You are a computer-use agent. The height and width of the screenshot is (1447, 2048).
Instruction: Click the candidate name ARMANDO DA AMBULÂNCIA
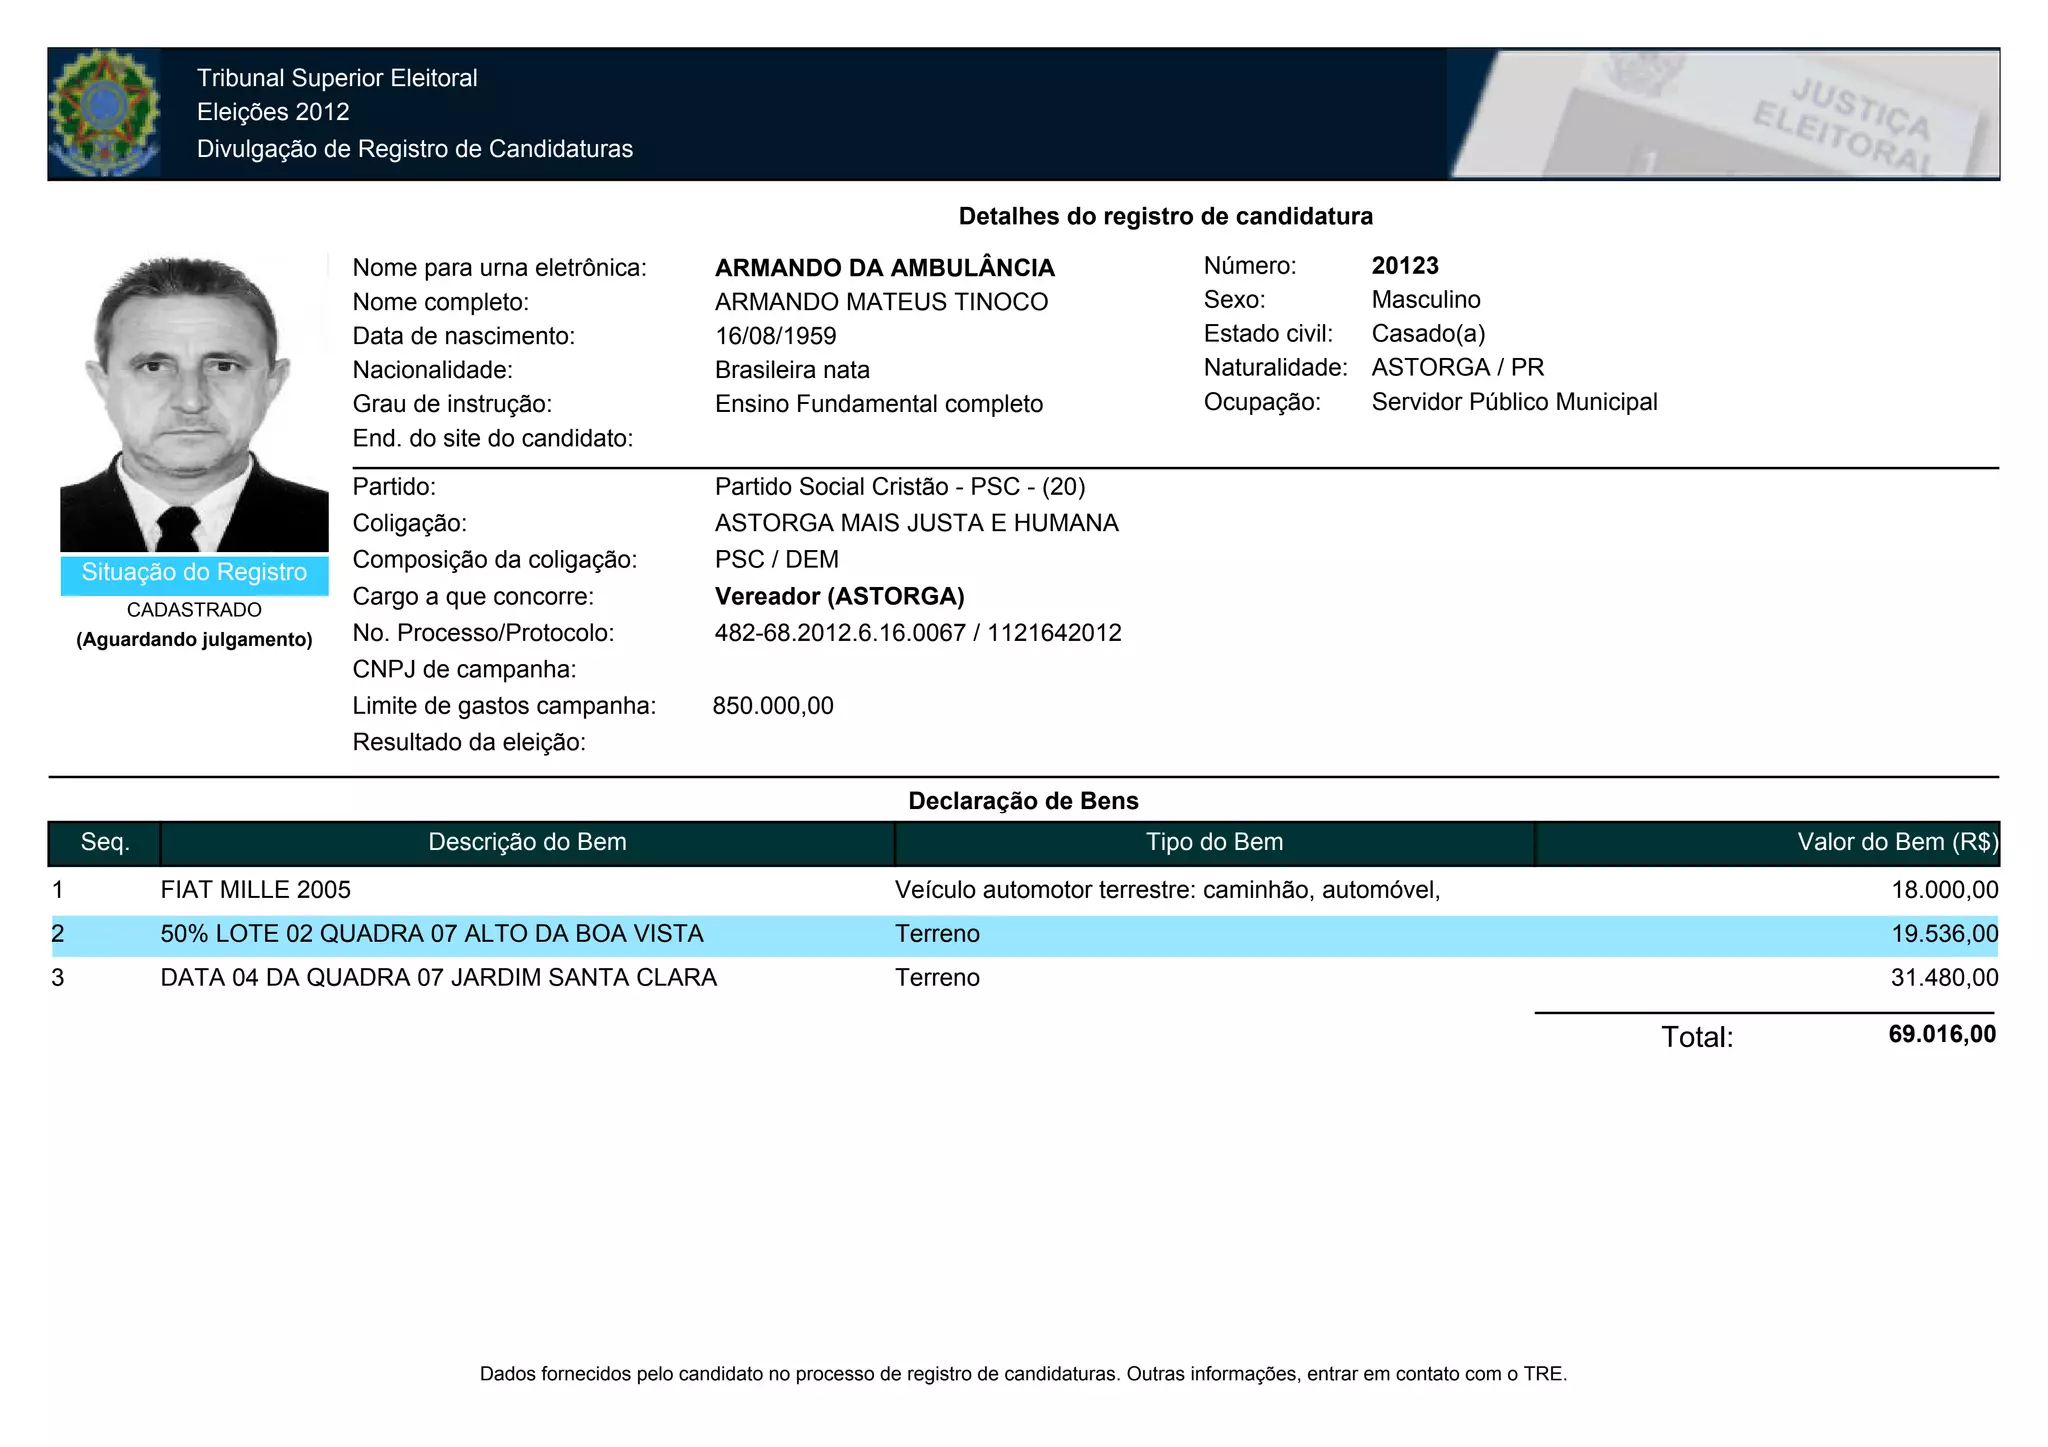point(884,268)
